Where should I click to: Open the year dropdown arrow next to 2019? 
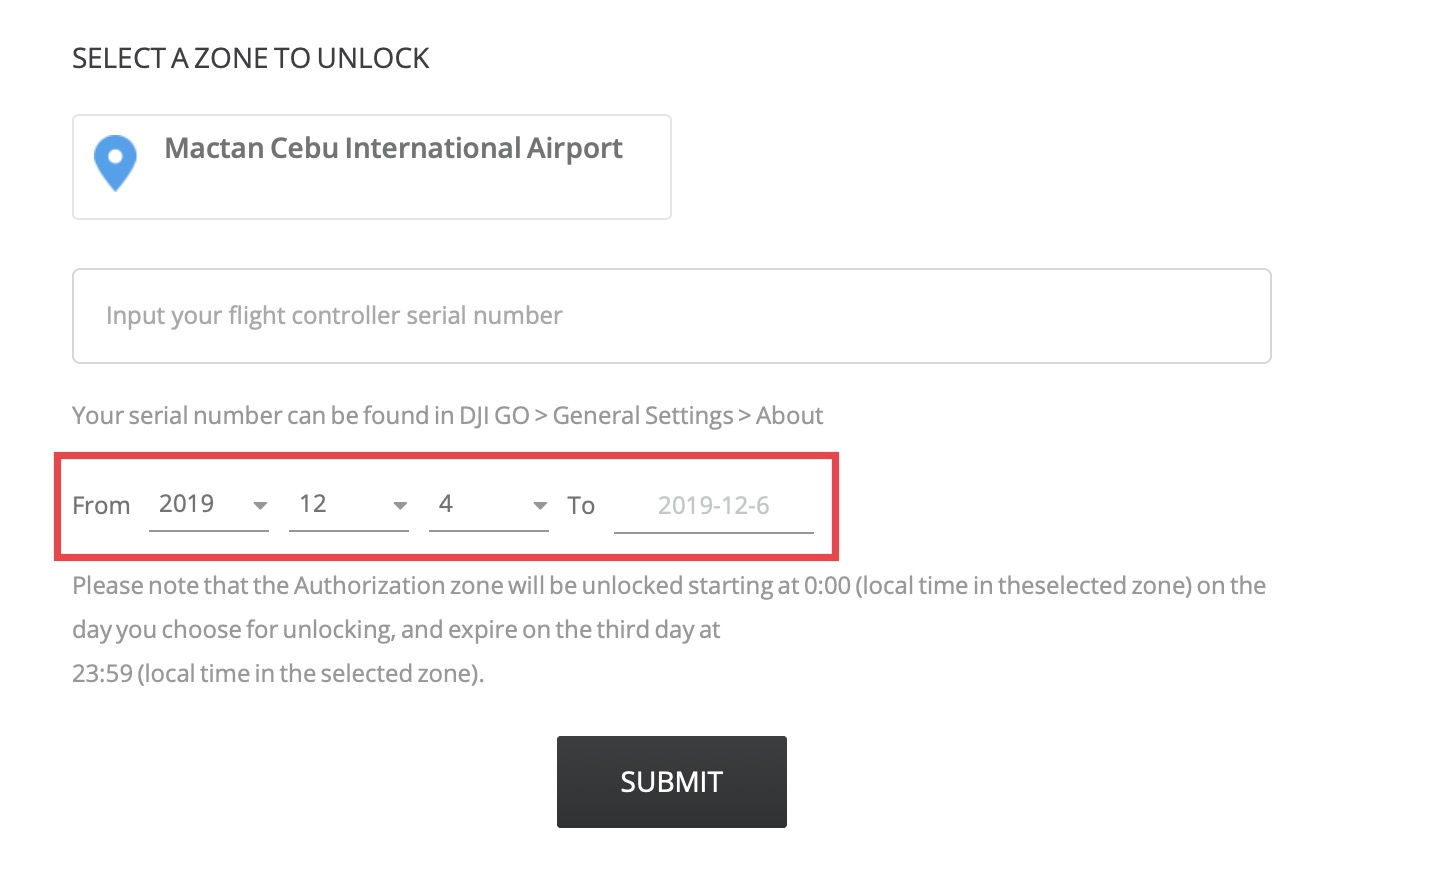click(260, 506)
